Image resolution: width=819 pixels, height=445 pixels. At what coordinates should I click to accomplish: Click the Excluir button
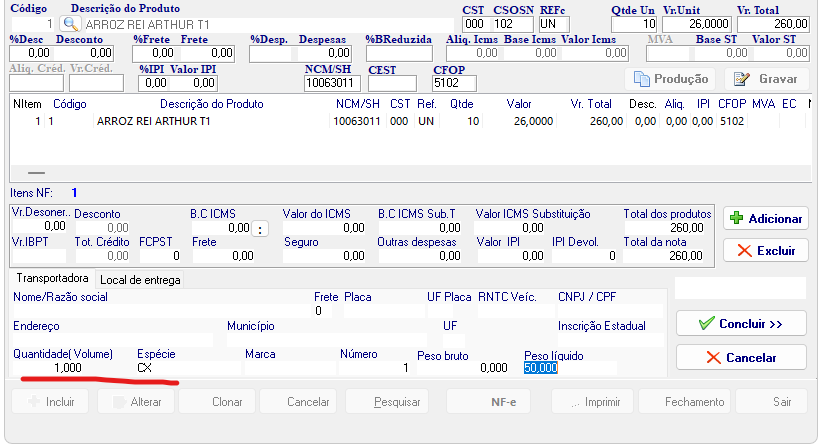[x=766, y=251]
